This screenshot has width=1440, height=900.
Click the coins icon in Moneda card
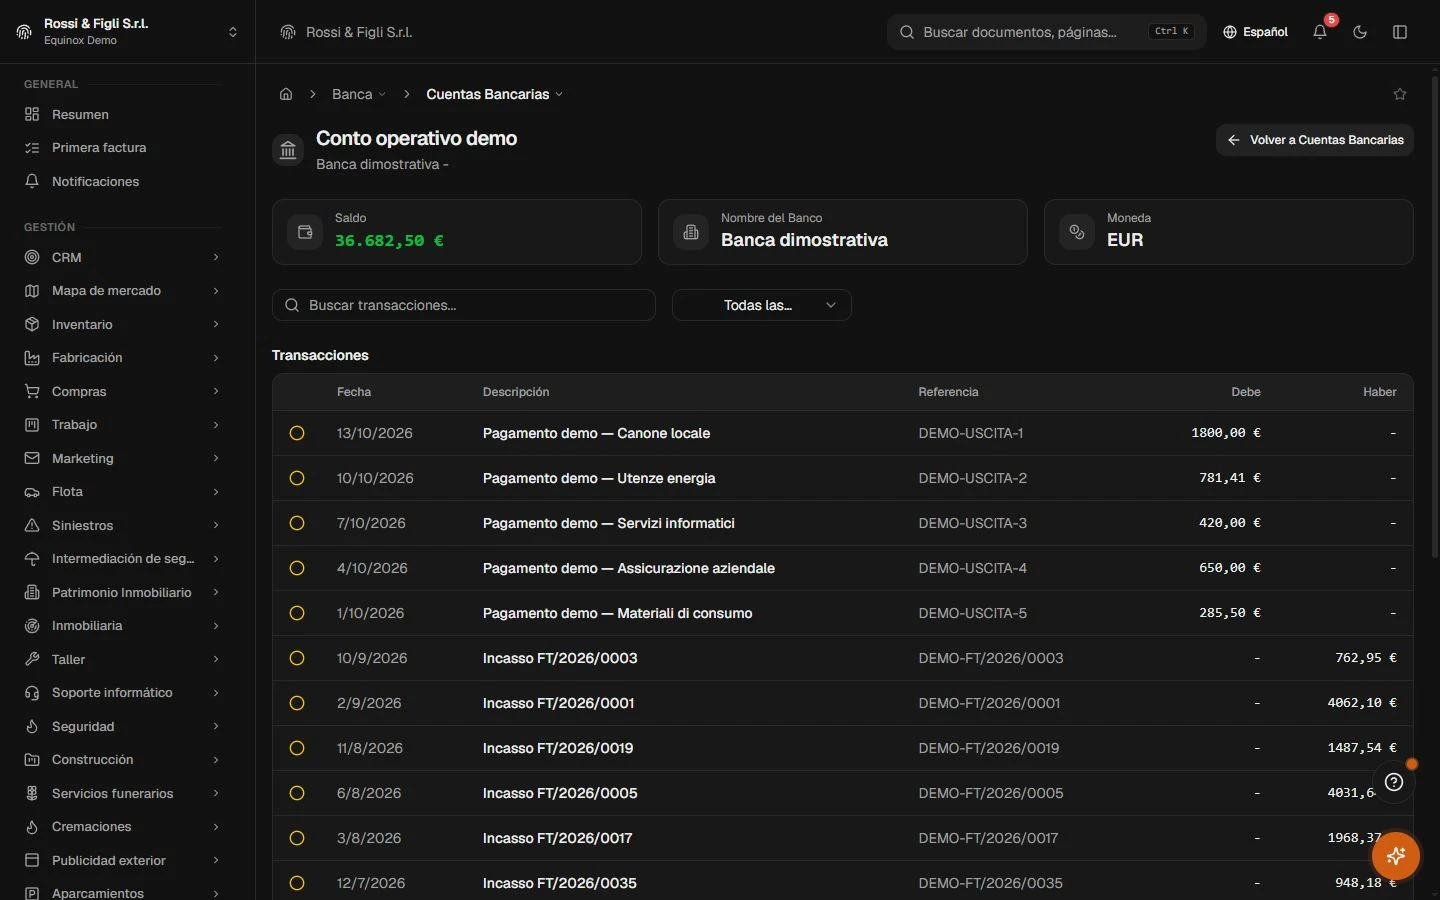(x=1077, y=232)
